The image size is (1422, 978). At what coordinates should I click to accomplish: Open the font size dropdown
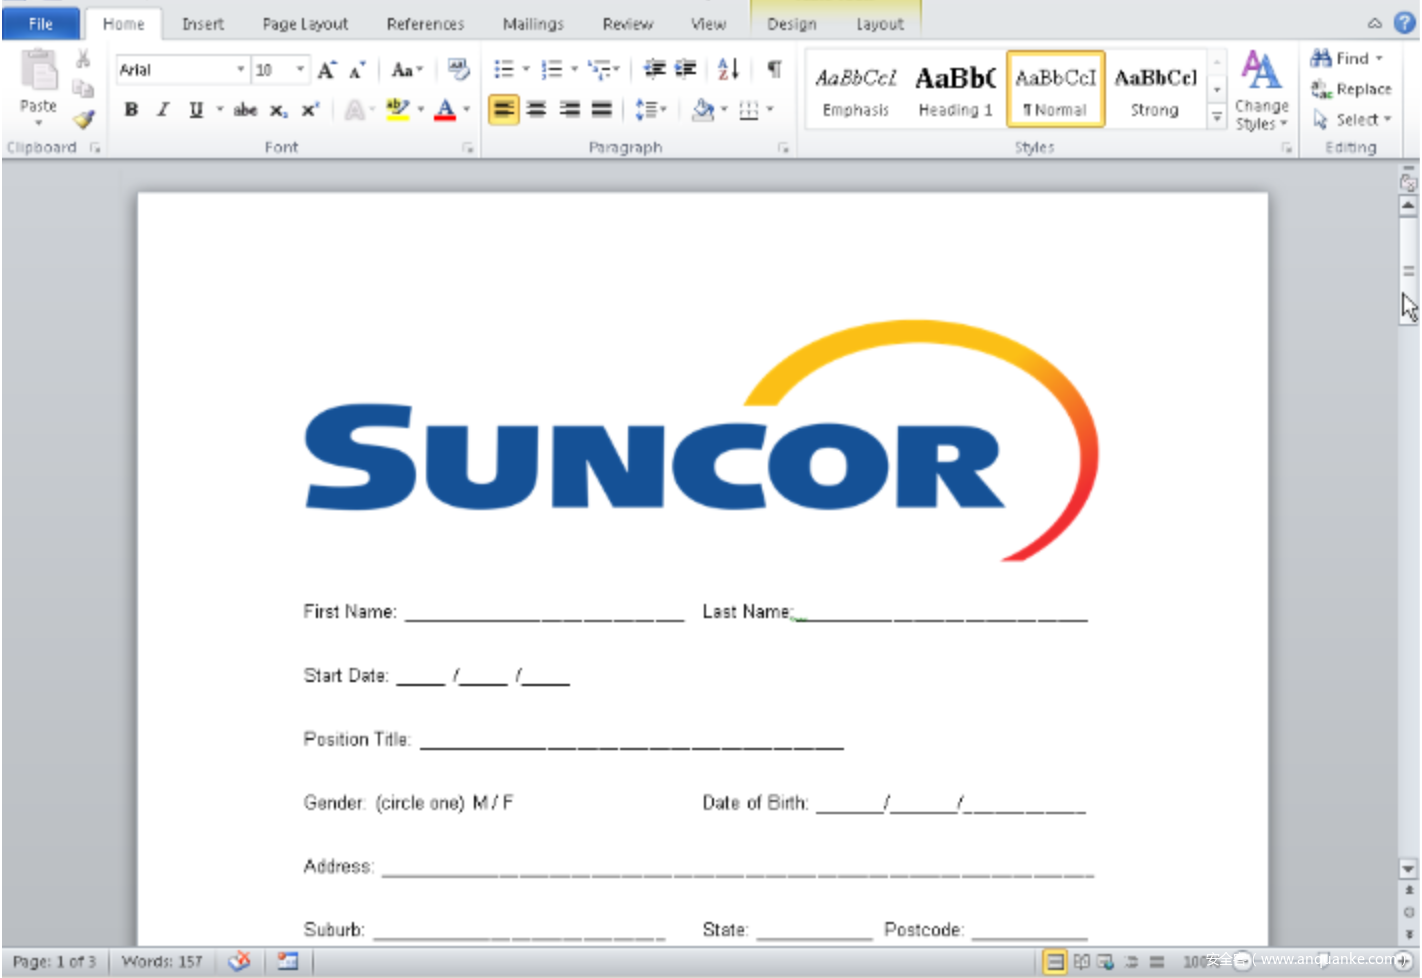(x=300, y=70)
